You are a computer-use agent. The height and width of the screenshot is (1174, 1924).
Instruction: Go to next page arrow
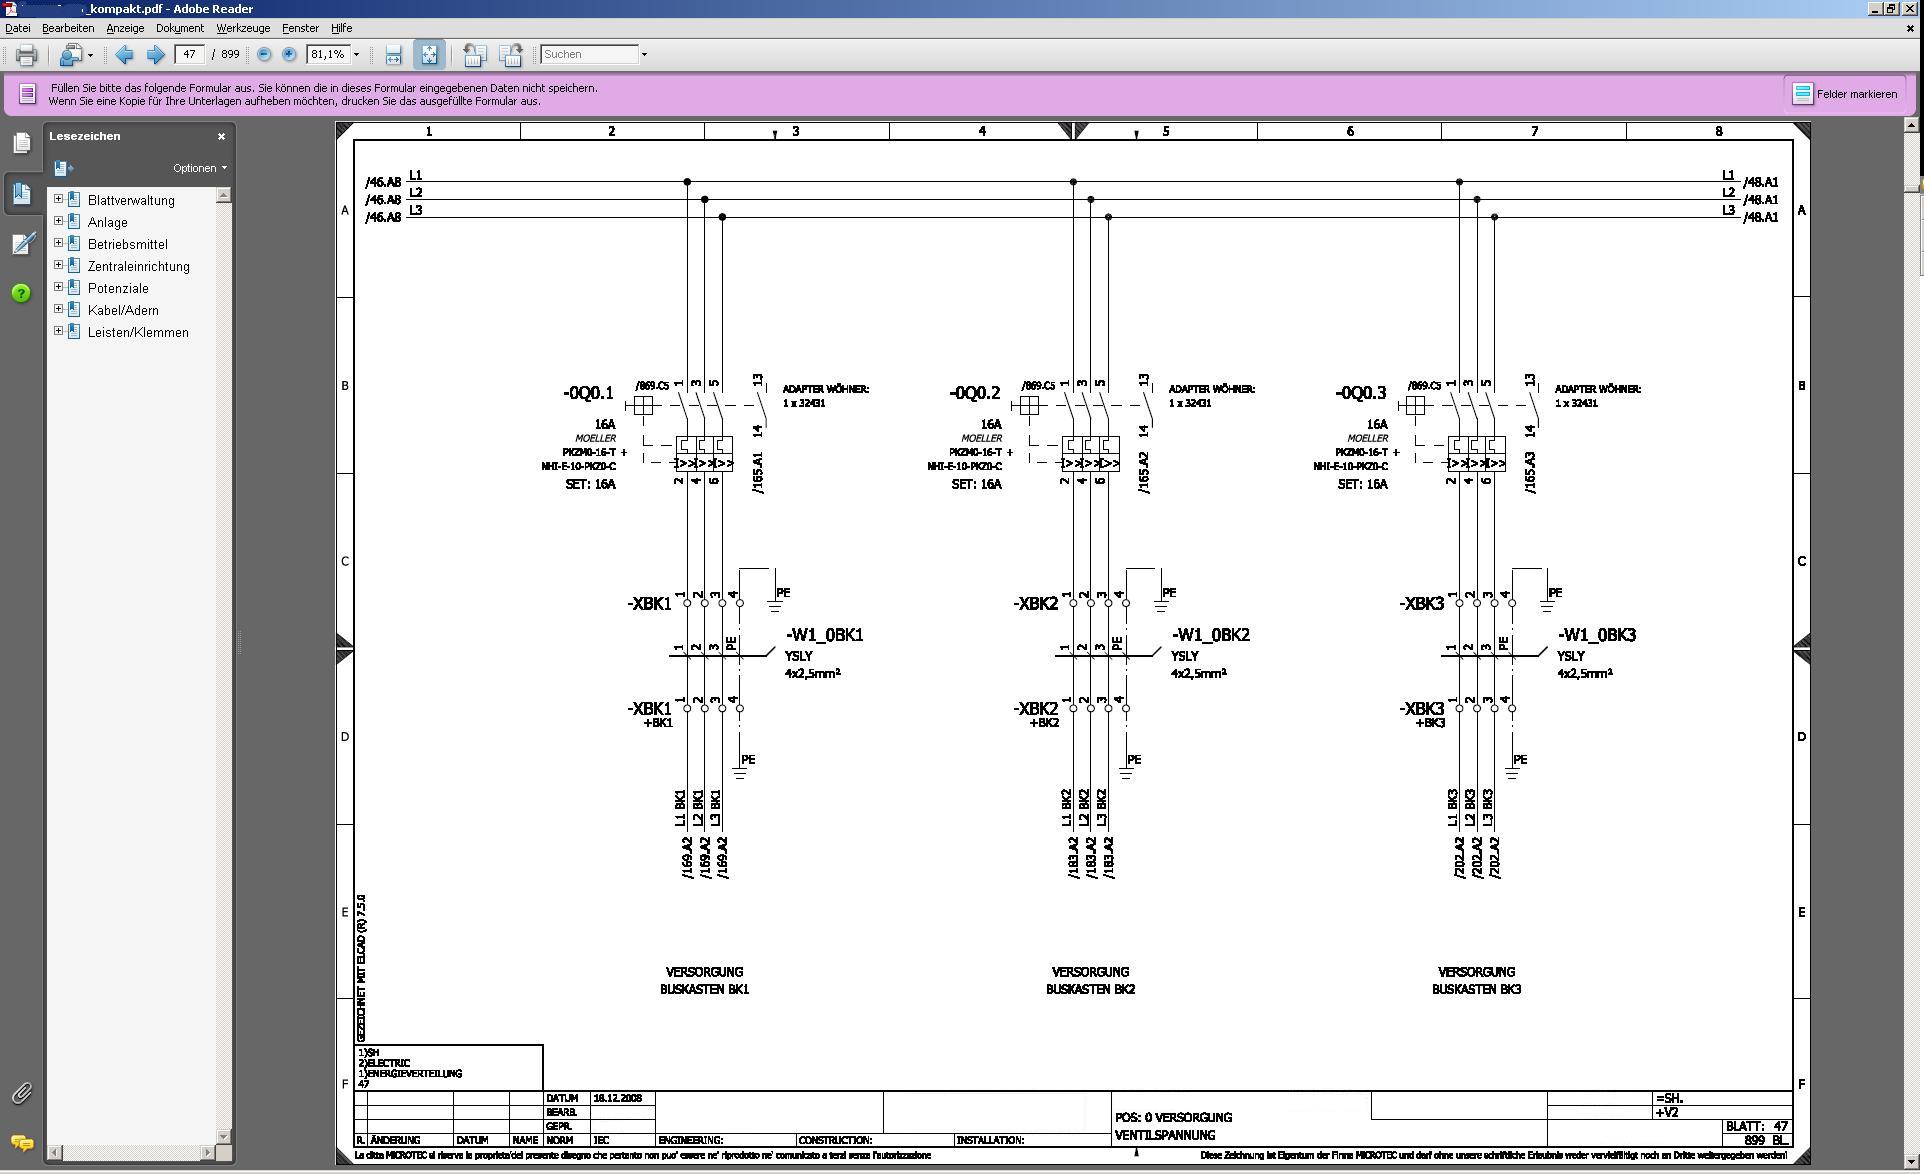[x=155, y=55]
